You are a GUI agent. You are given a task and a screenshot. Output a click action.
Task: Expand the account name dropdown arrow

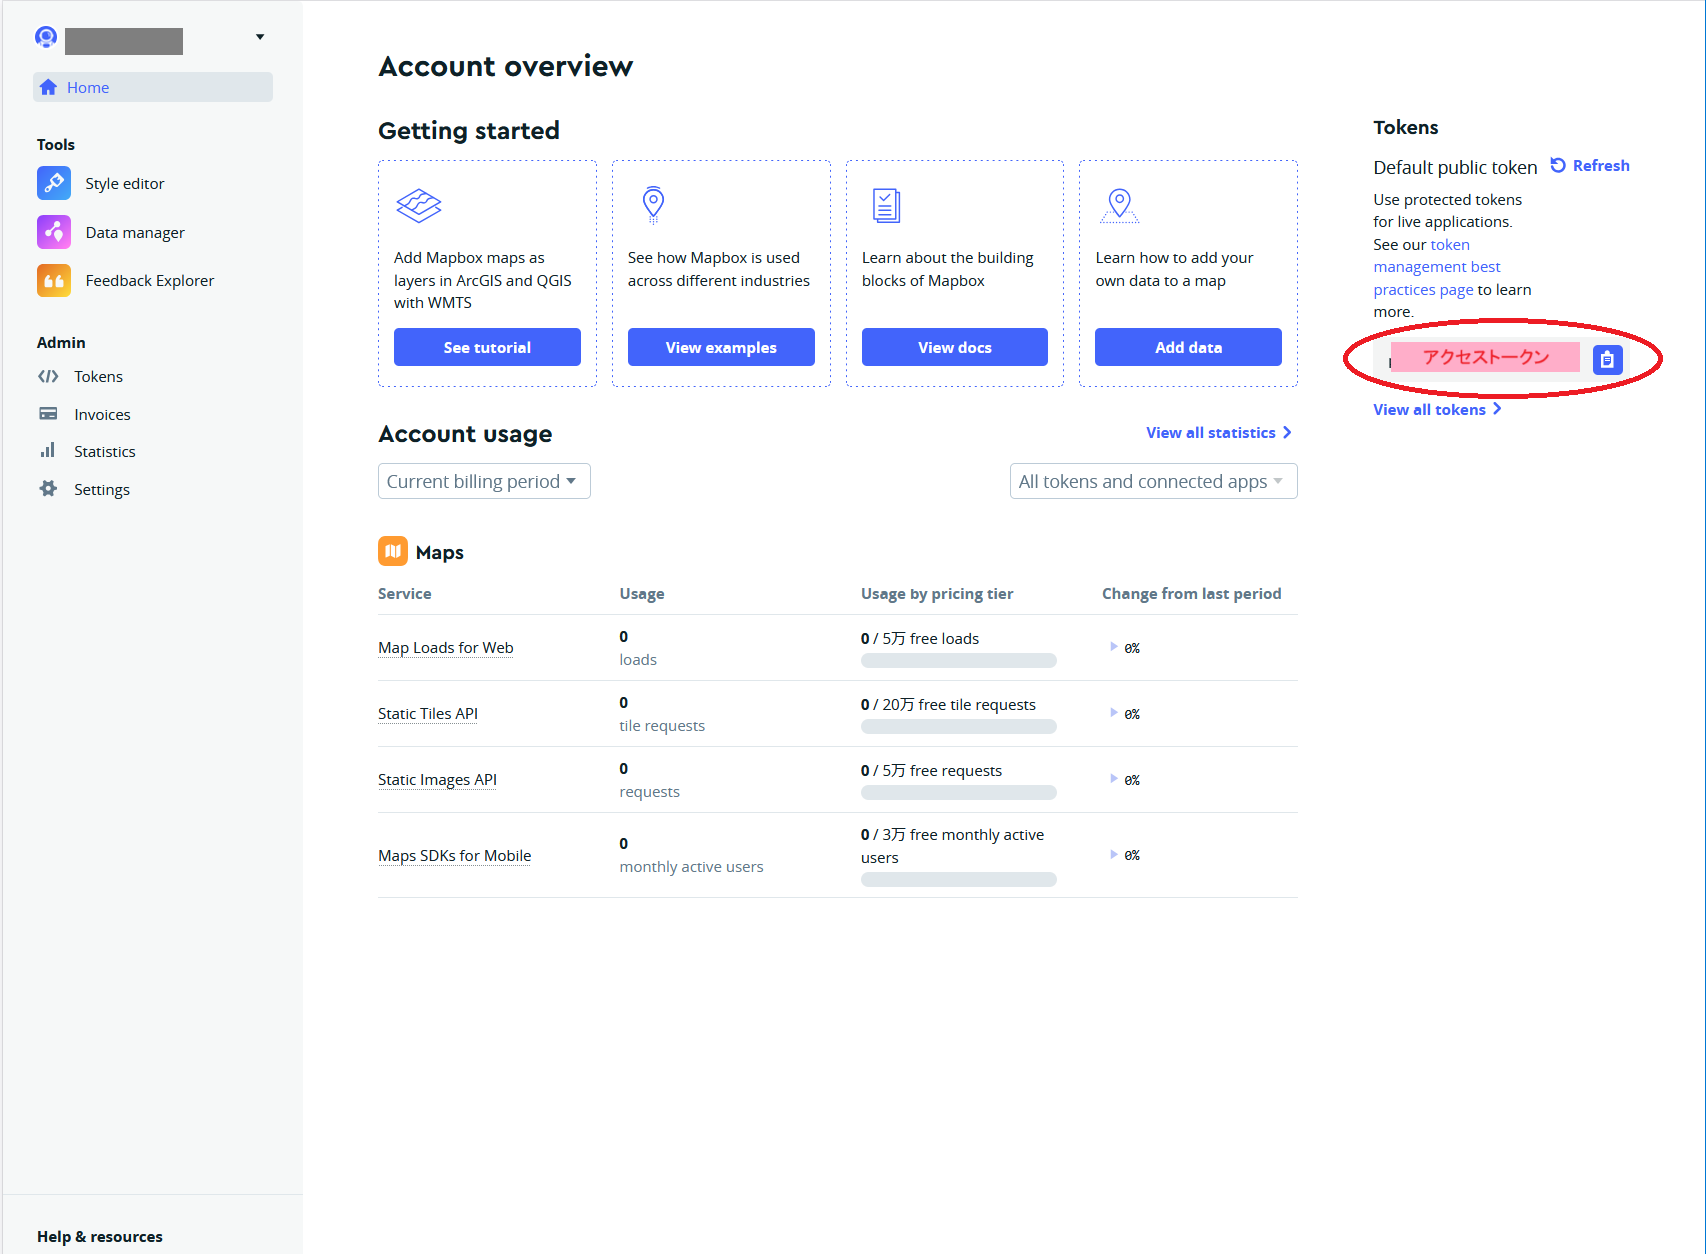point(260,37)
